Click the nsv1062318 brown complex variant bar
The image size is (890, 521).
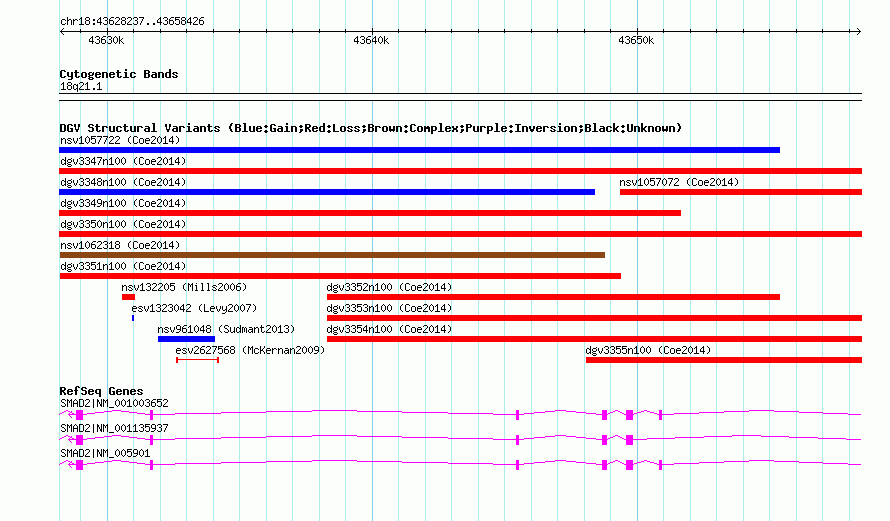(332, 255)
